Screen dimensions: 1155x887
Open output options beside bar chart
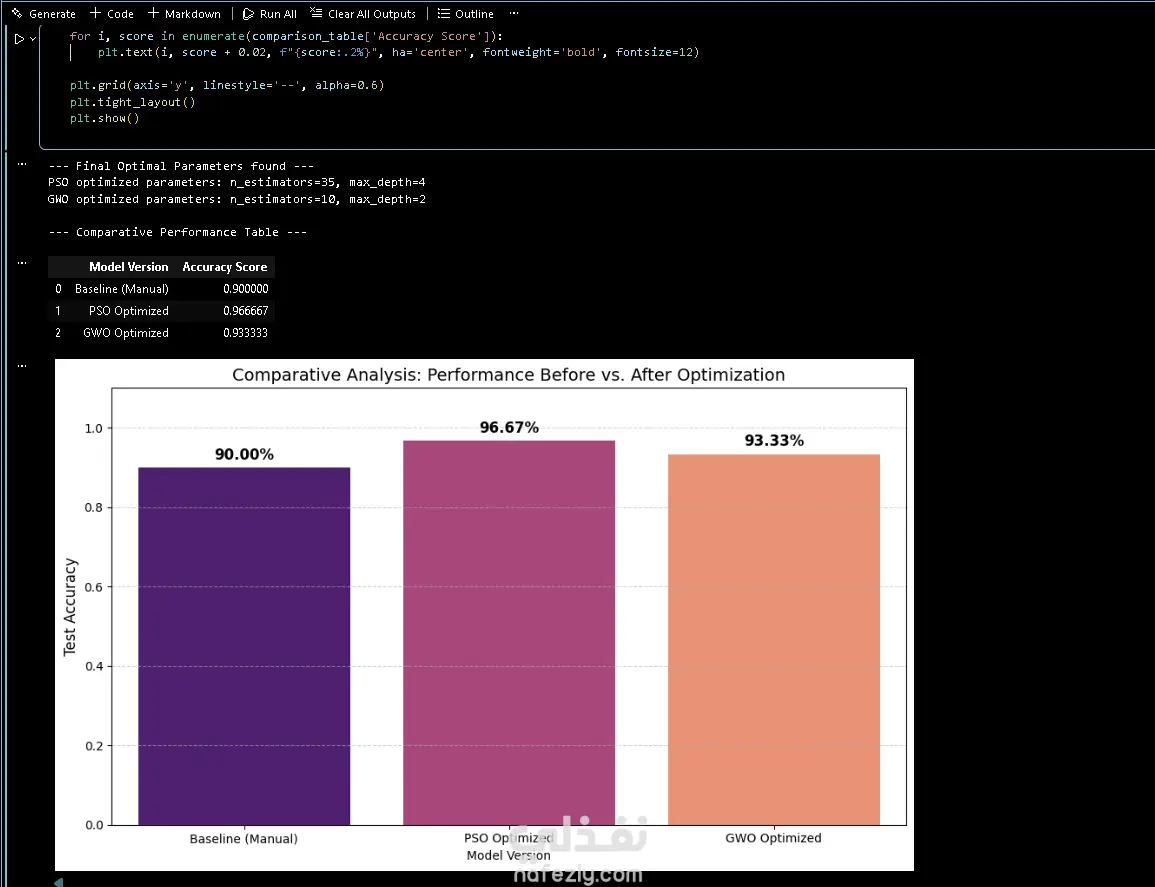(22, 365)
